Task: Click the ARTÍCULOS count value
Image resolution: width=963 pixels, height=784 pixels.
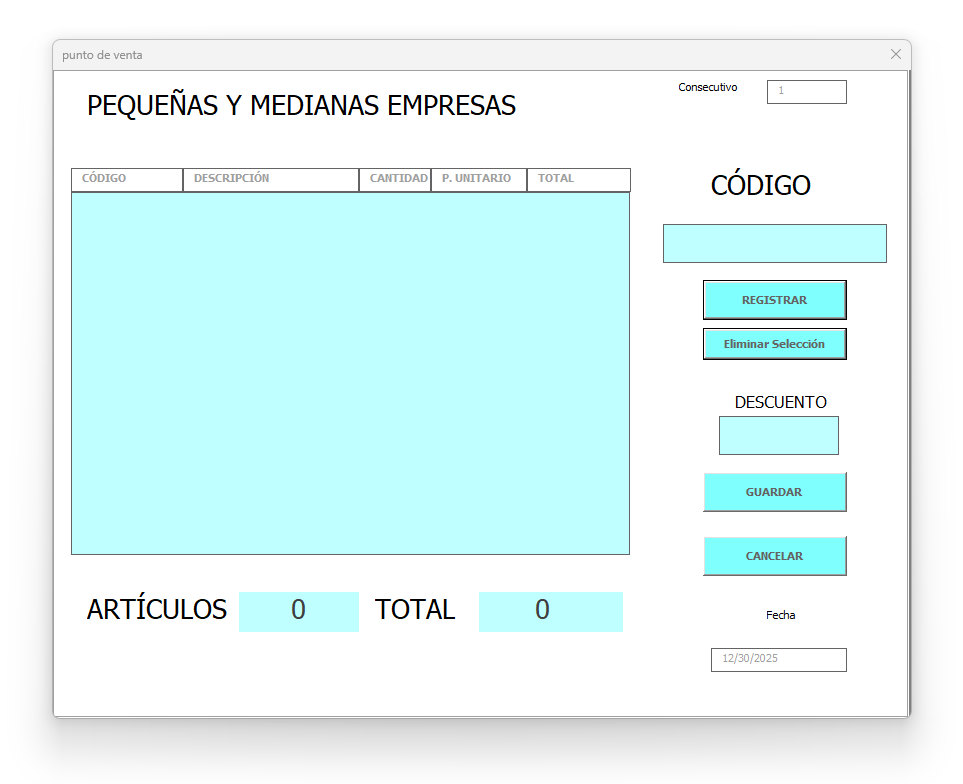Action: 298,611
